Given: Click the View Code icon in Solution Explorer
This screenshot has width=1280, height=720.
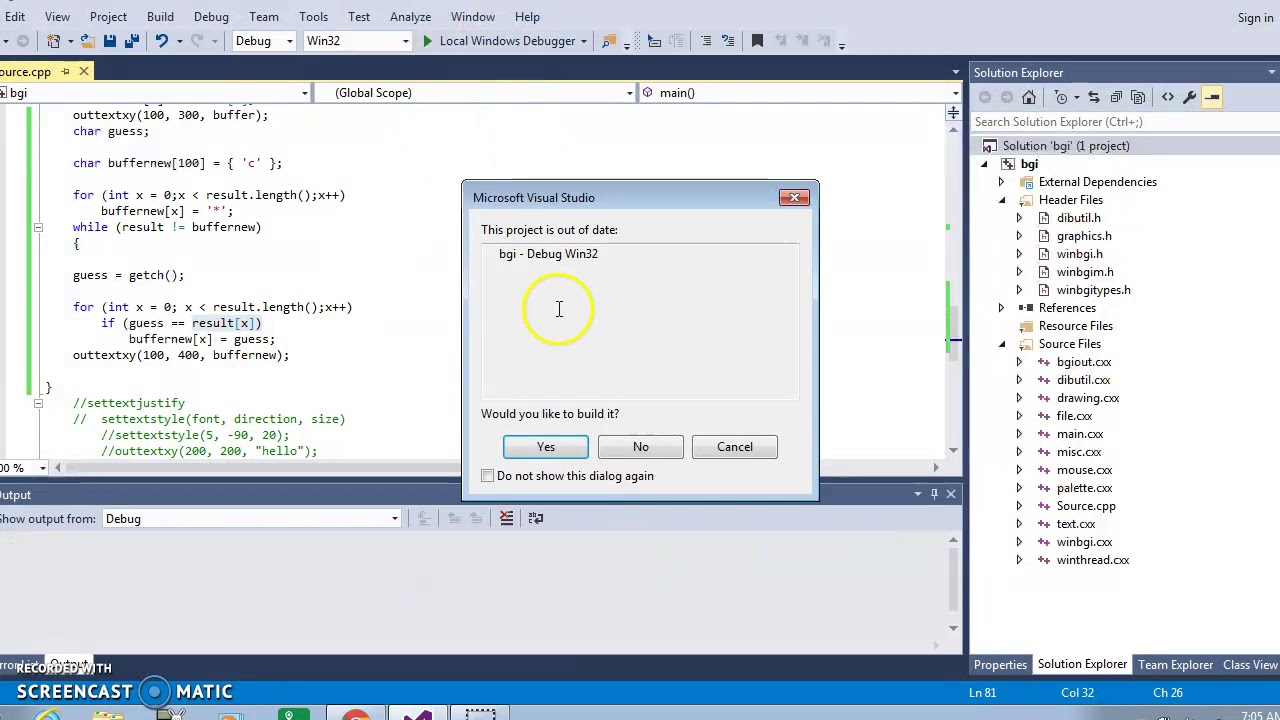Looking at the screenshot, I should (1168, 97).
